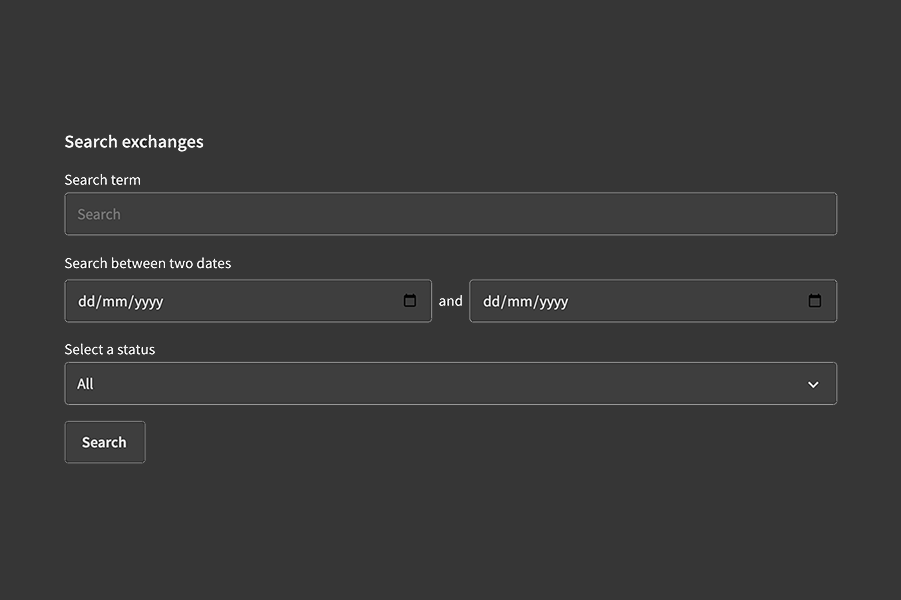Click the calendar icon beside the left date field
Screen dimensions: 901x600
[x=410, y=300]
